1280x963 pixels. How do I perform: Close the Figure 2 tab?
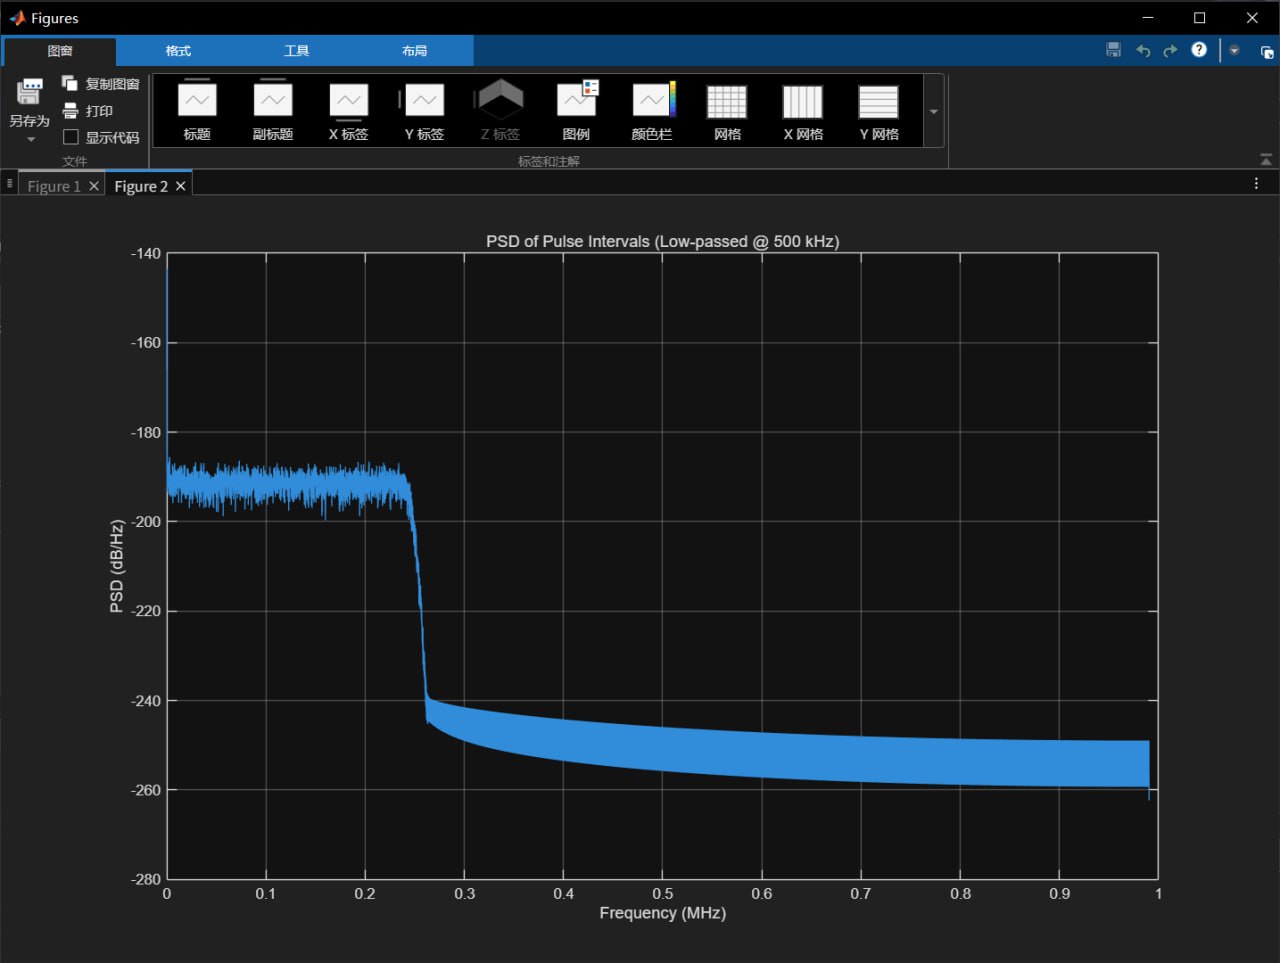click(181, 186)
